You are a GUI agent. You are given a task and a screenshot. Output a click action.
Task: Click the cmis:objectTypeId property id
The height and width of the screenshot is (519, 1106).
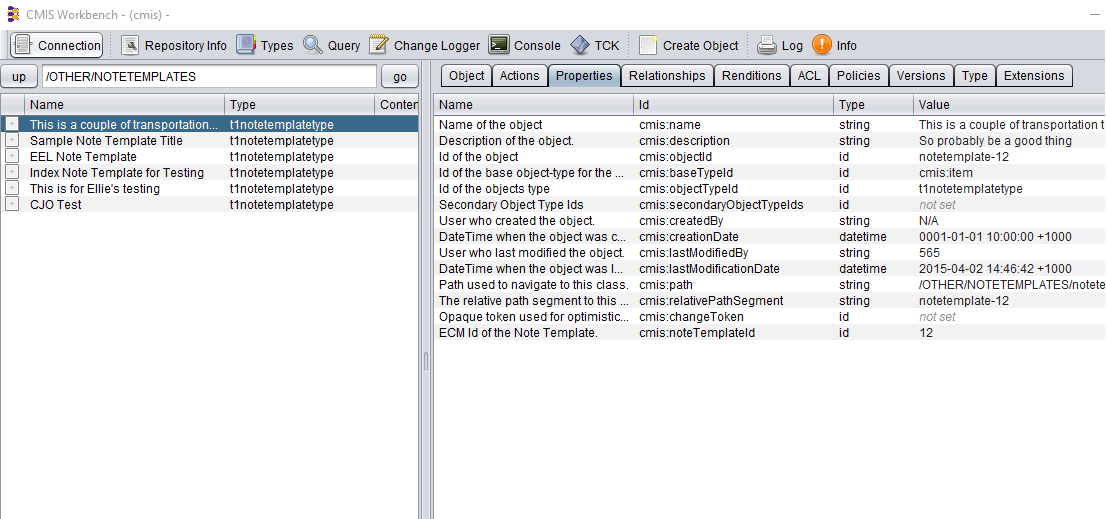[x=688, y=189]
